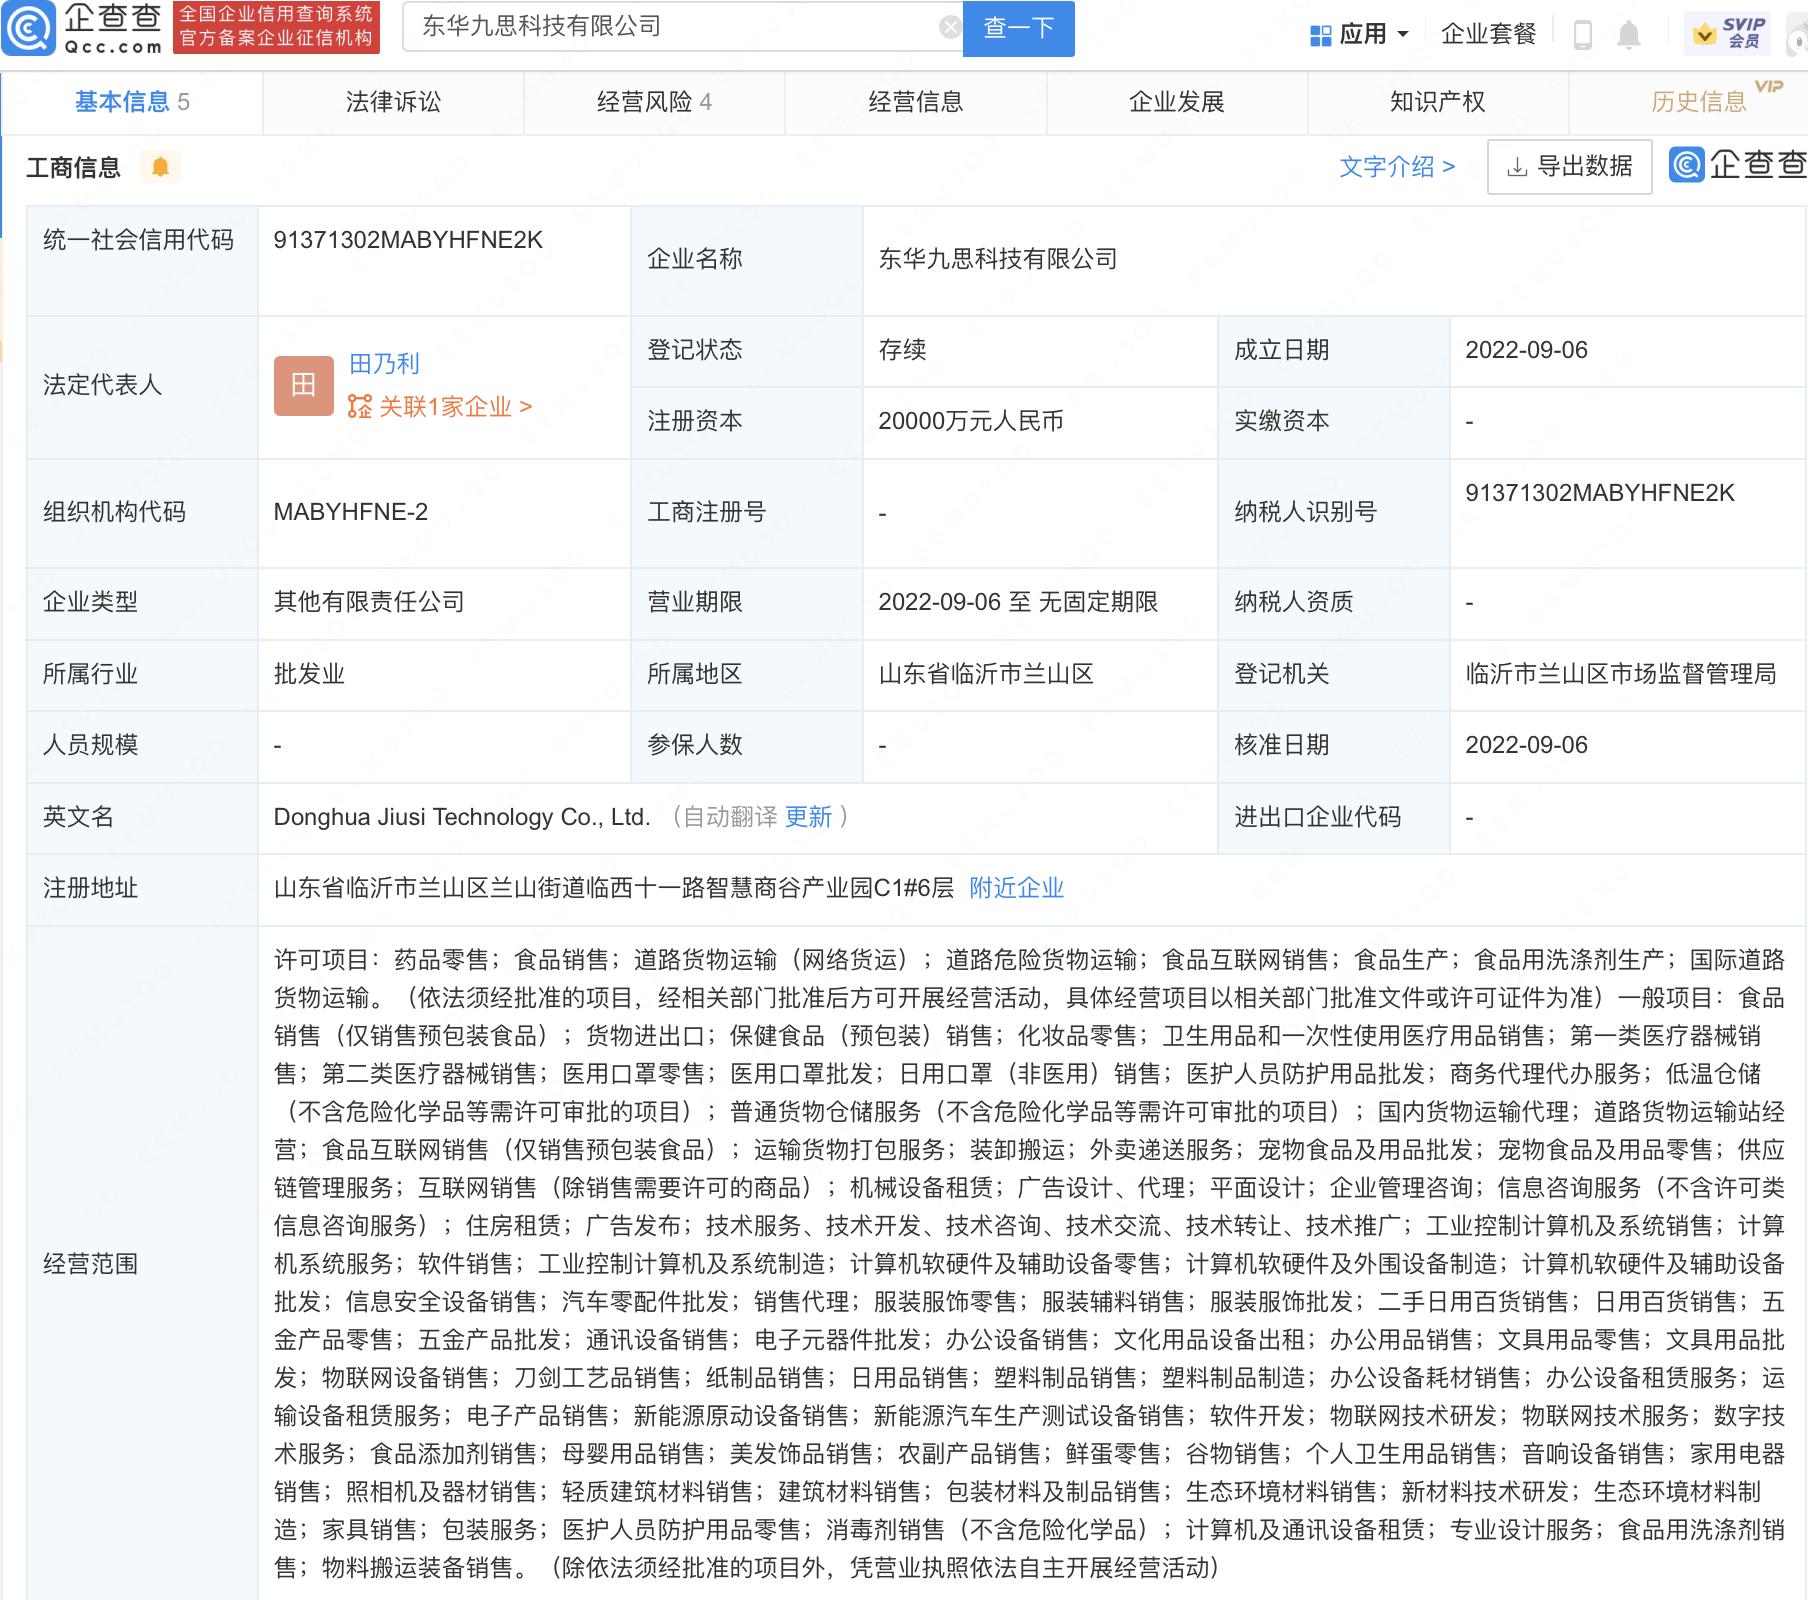Select the registered address text

[x=613, y=888]
